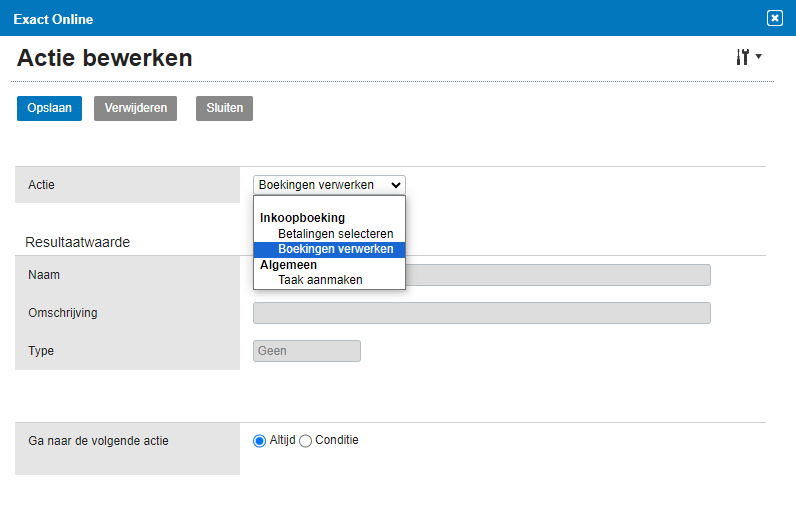Image resolution: width=796 pixels, height=511 pixels.
Task: Click the Algemeen group header
Action: point(288,265)
